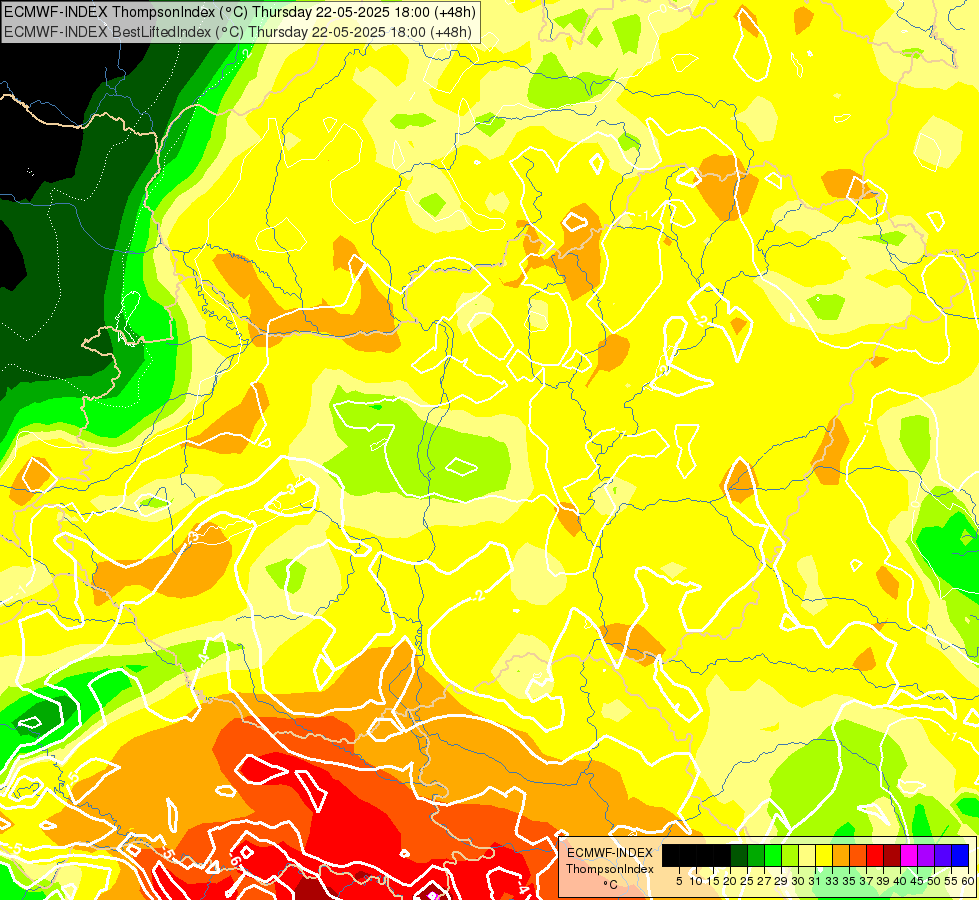Click the legend value label 15

(714, 881)
